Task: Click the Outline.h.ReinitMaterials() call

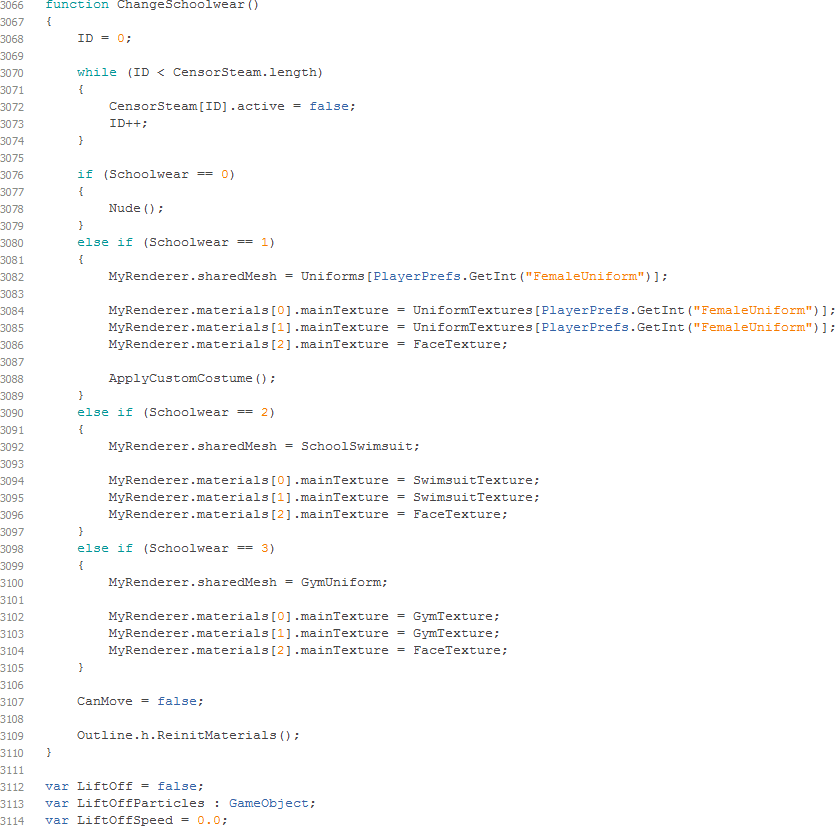Action: click(x=188, y=735)
